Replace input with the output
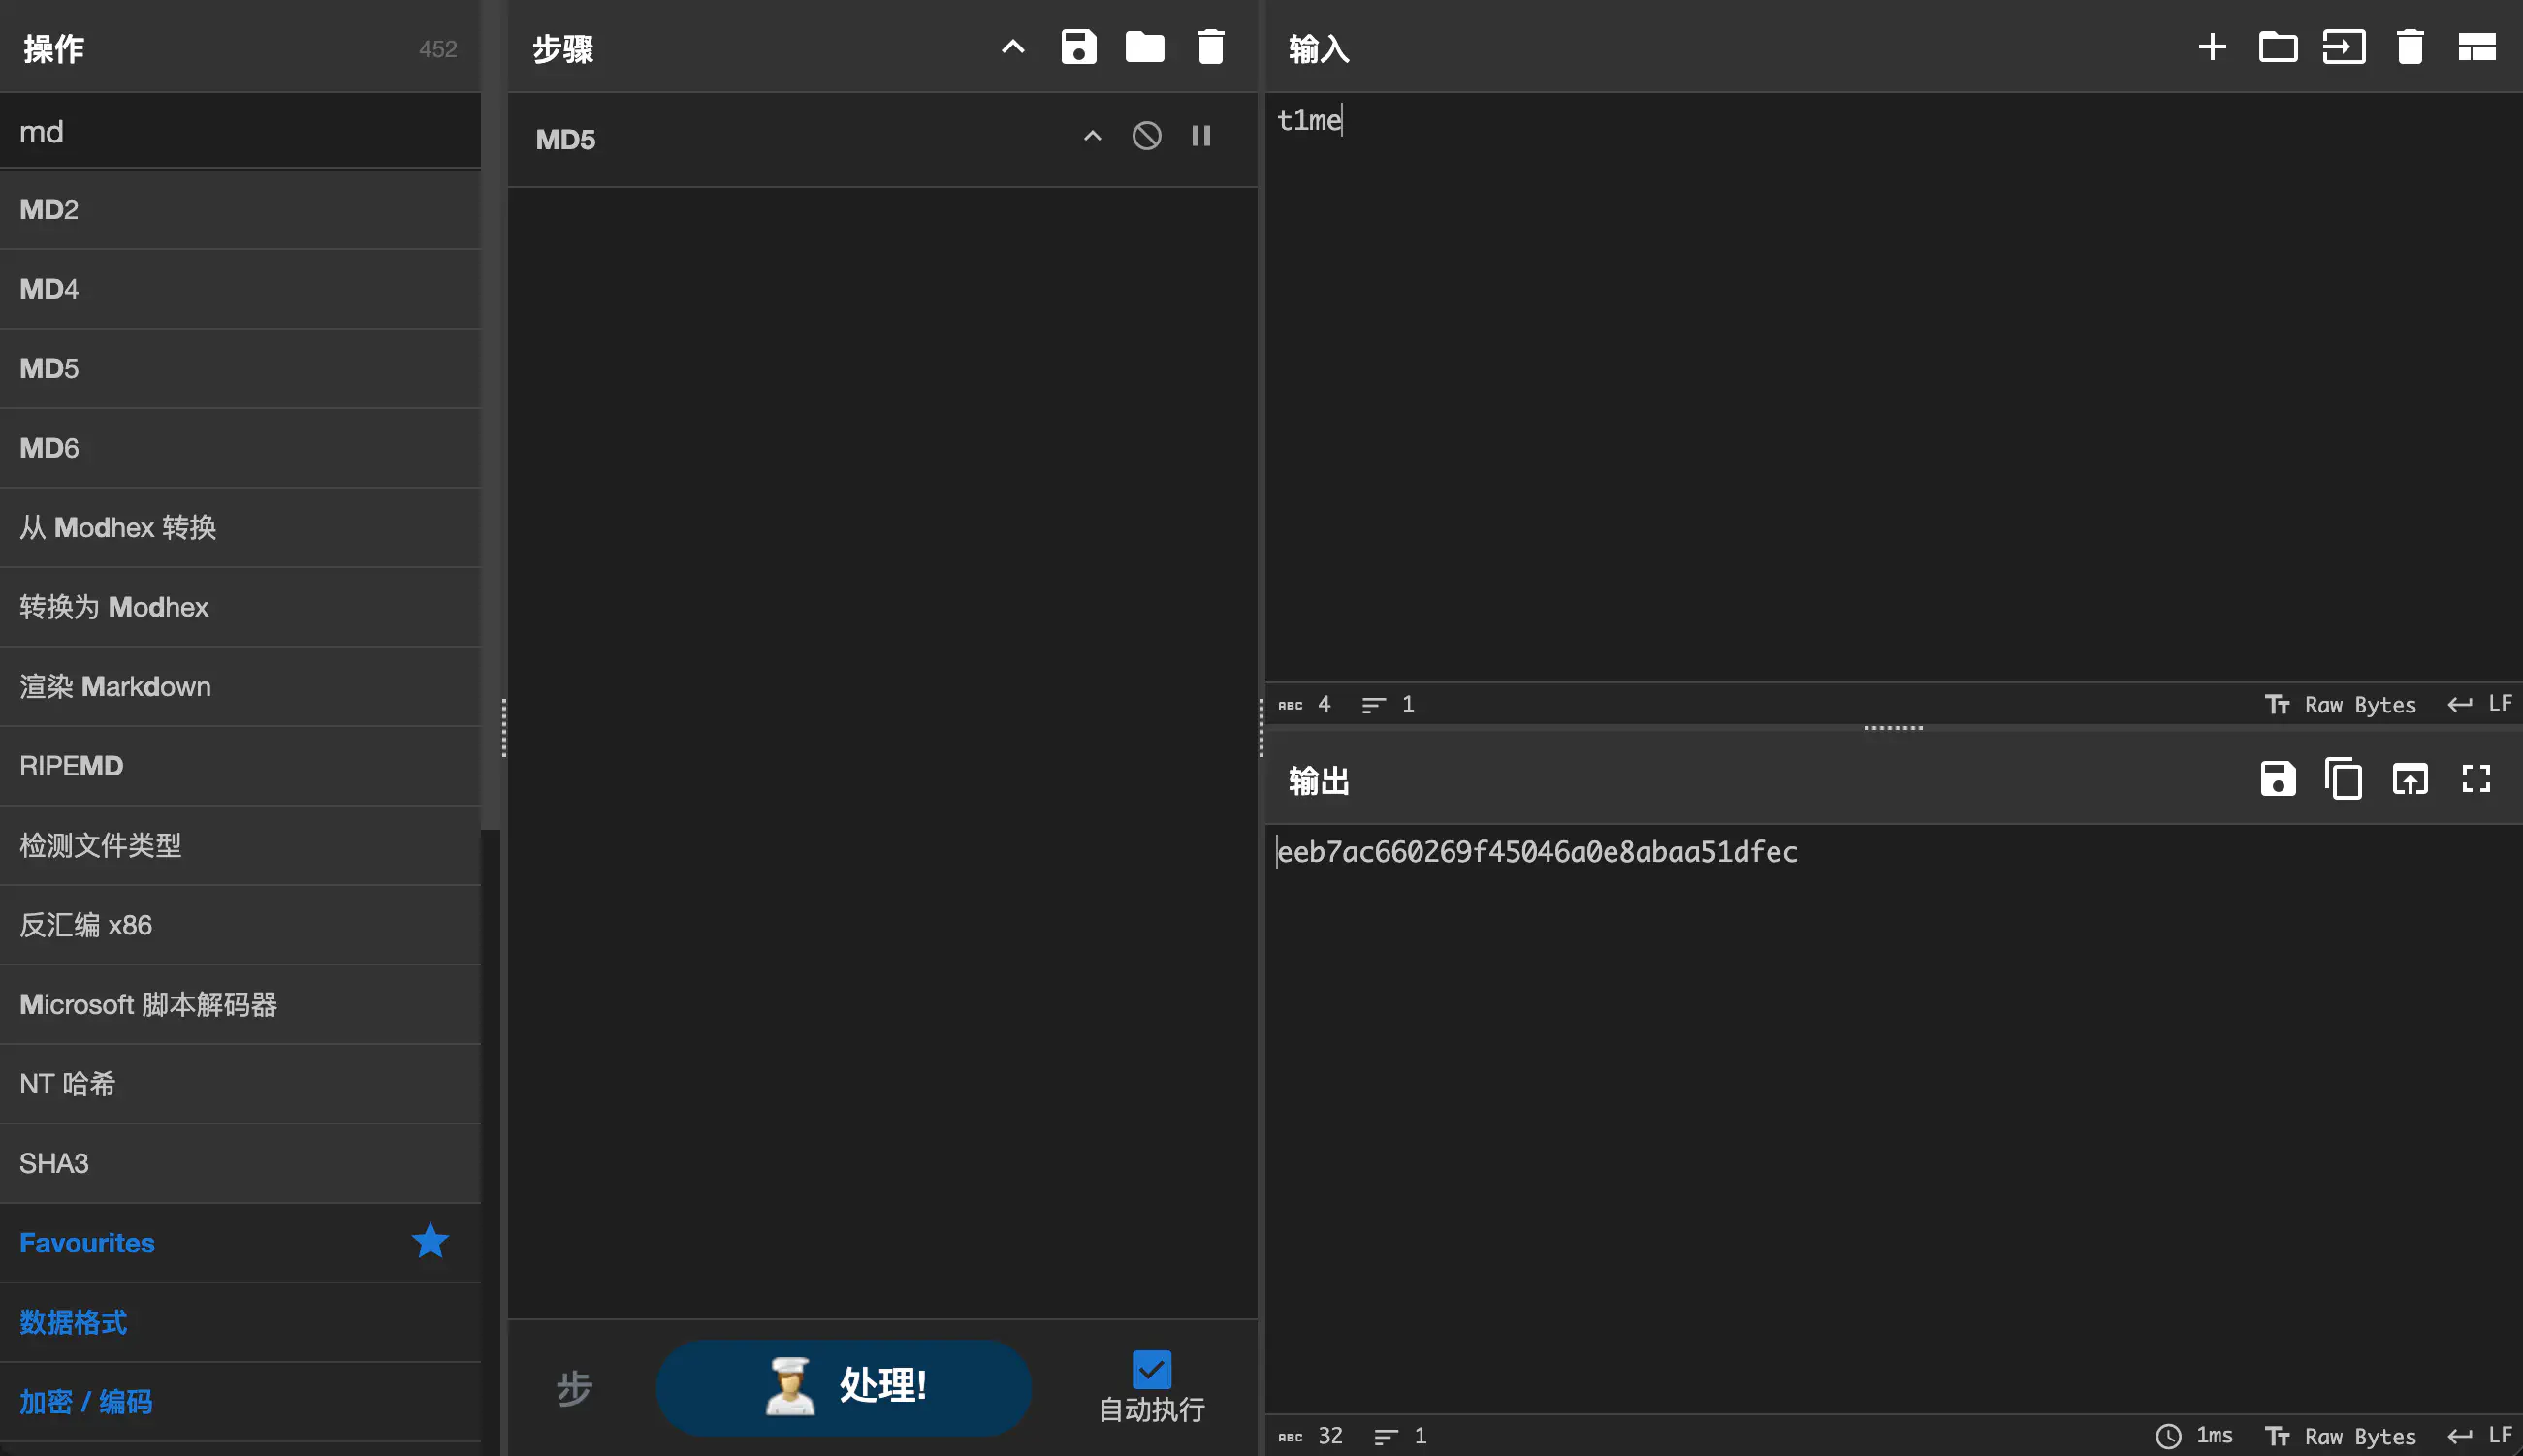Image resolution: width=2523 pixels, height=1456 pixels. (x=2409, y=779)
